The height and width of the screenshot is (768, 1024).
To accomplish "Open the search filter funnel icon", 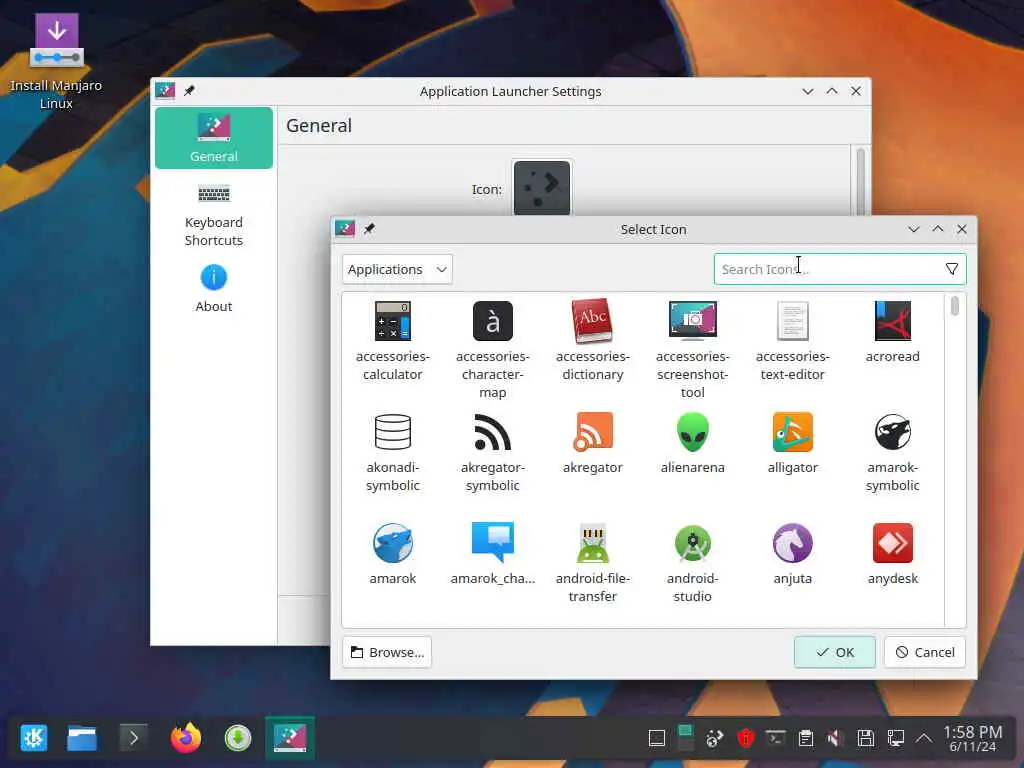I will pyautogui.click(x=952, y=269).
